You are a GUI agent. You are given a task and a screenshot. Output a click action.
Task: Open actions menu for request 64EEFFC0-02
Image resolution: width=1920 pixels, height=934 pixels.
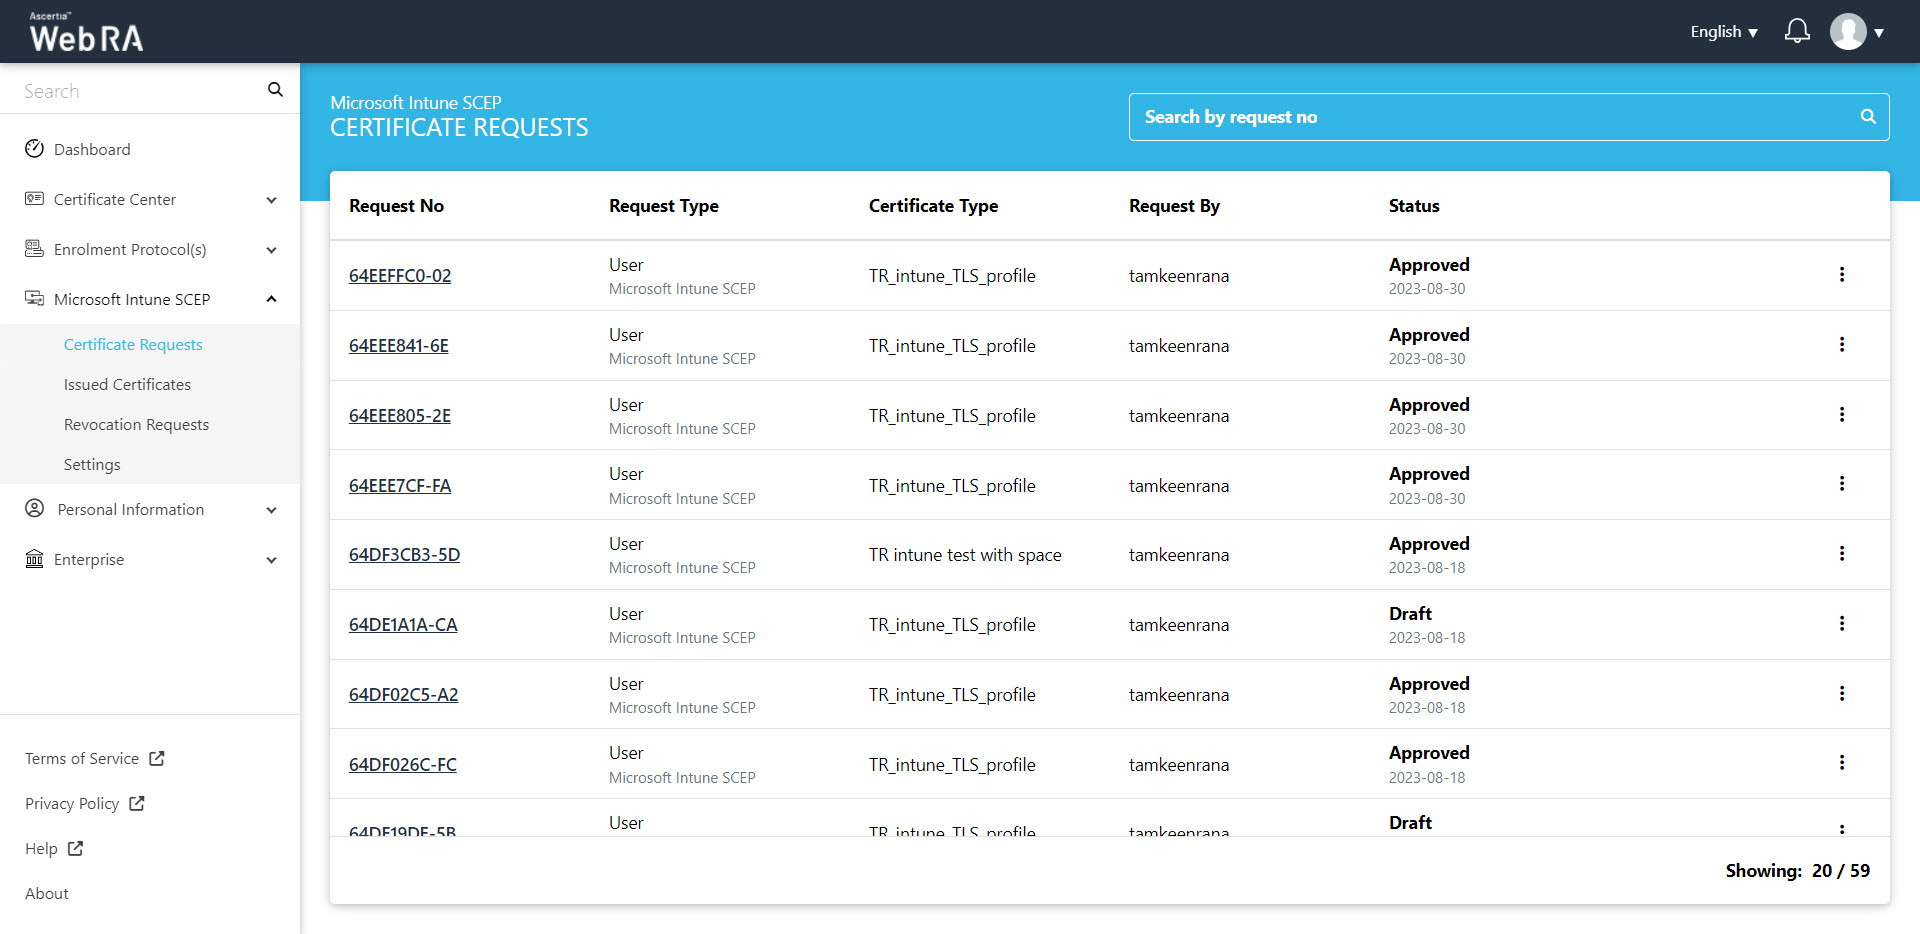[1841, 275]
